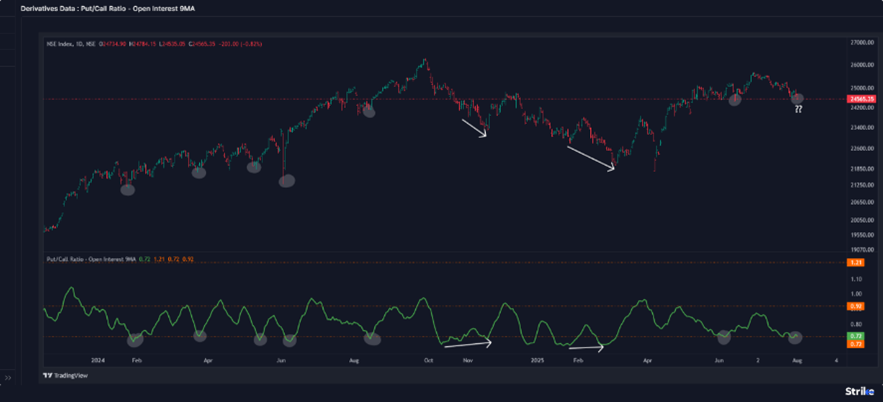Click the white arrow on indicator near Nov
883x402 pixels.
[x=467, y=344]
